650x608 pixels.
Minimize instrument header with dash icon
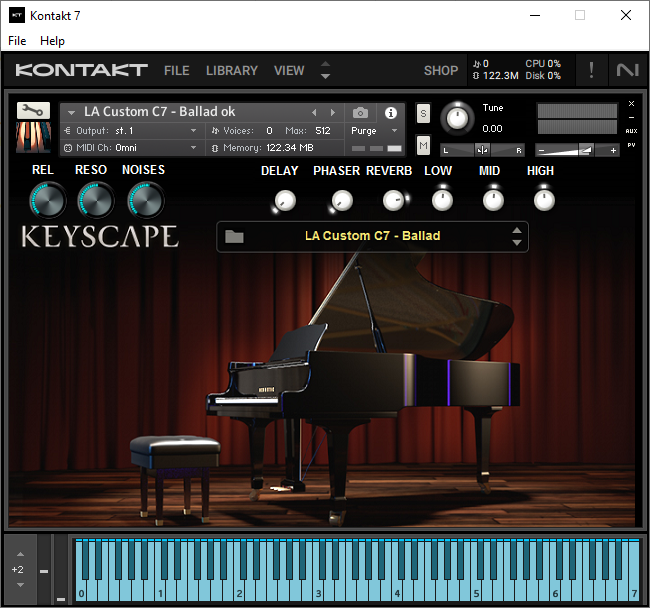(x=631, y=117)
